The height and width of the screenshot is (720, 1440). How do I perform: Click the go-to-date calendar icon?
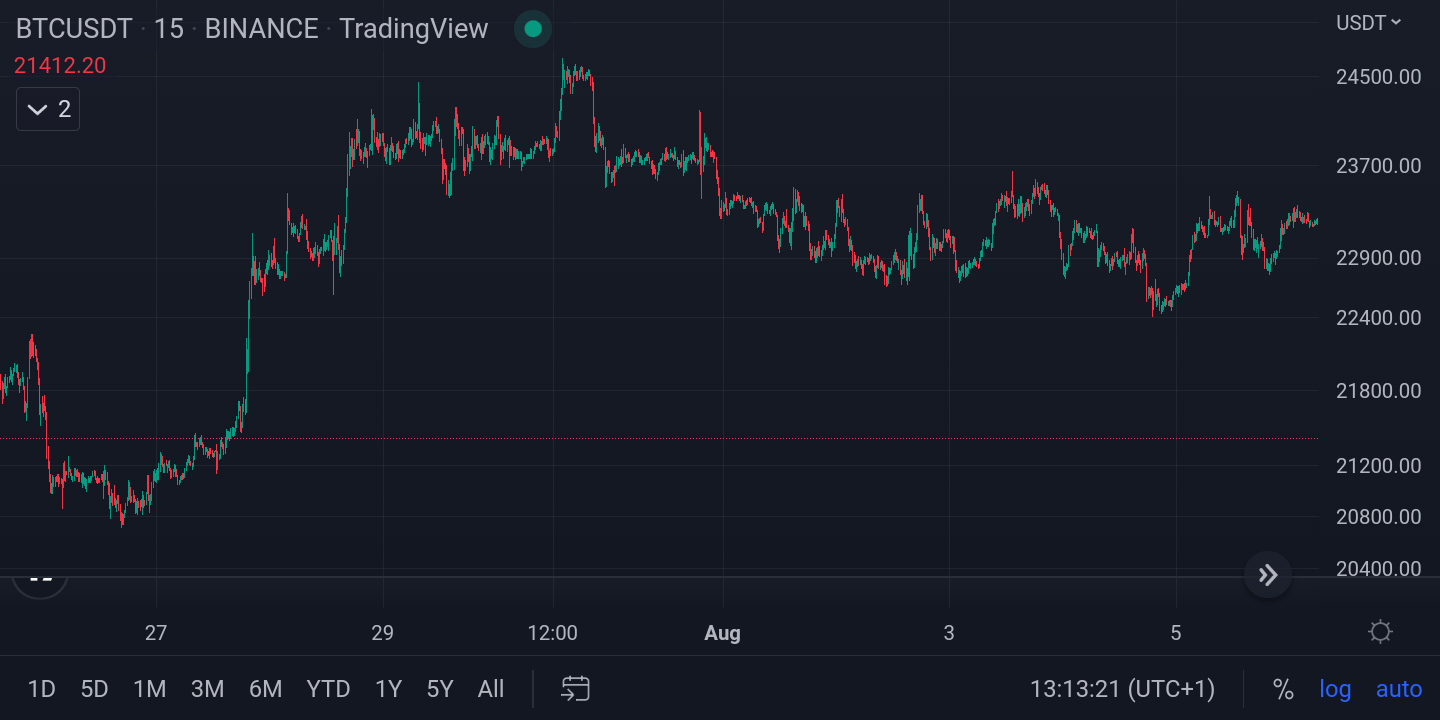pos(574,689)
